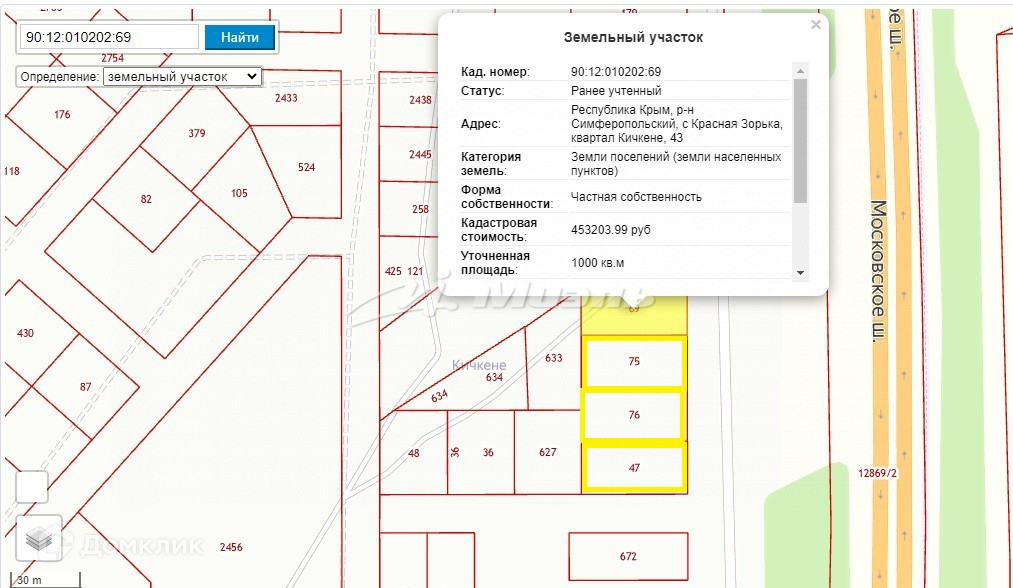
Task: Select parcel 379 on the map
Action: pyautogui.click(x=197, y=133)
